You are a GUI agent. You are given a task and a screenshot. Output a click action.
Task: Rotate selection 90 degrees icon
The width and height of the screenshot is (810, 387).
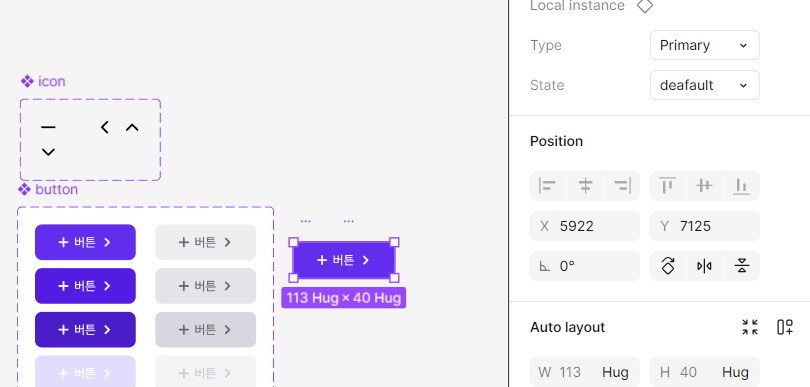pos(668,266)
